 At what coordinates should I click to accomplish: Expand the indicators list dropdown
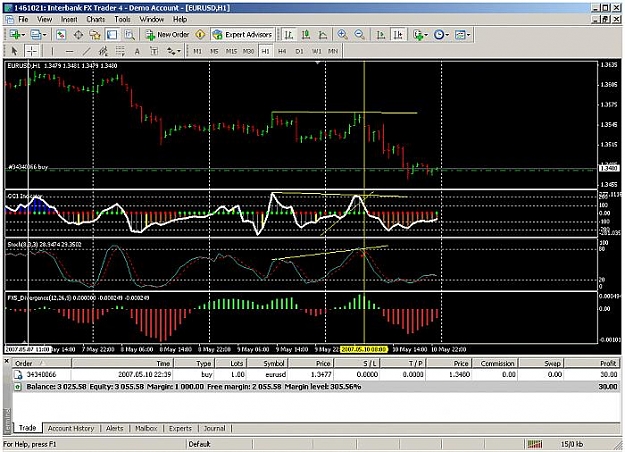click(x=420, y=35)
